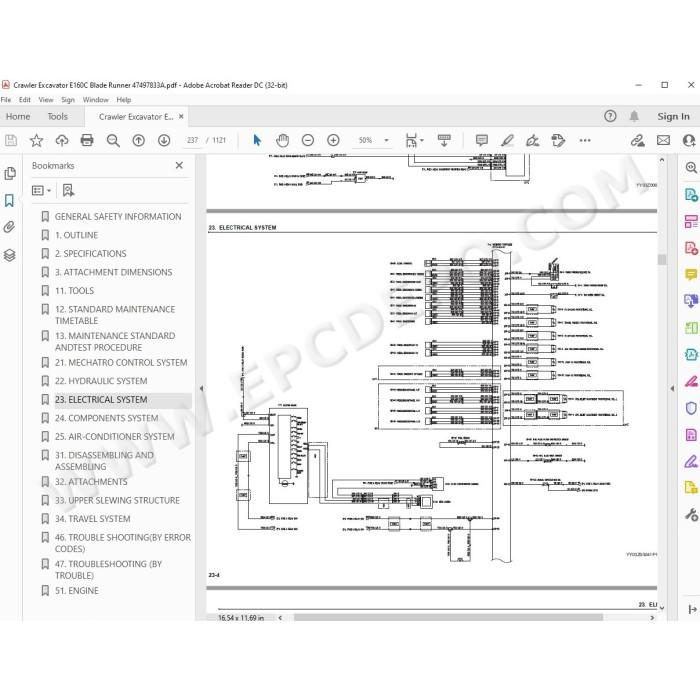700x700 pixels.
Task: Open the notifications bell
Action: [634, 117]
